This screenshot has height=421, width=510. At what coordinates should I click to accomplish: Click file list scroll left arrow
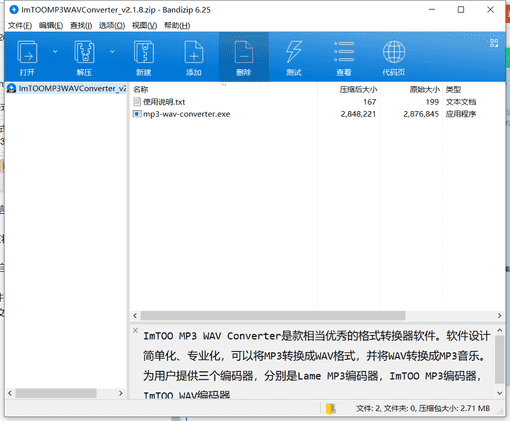pos(135,315)
